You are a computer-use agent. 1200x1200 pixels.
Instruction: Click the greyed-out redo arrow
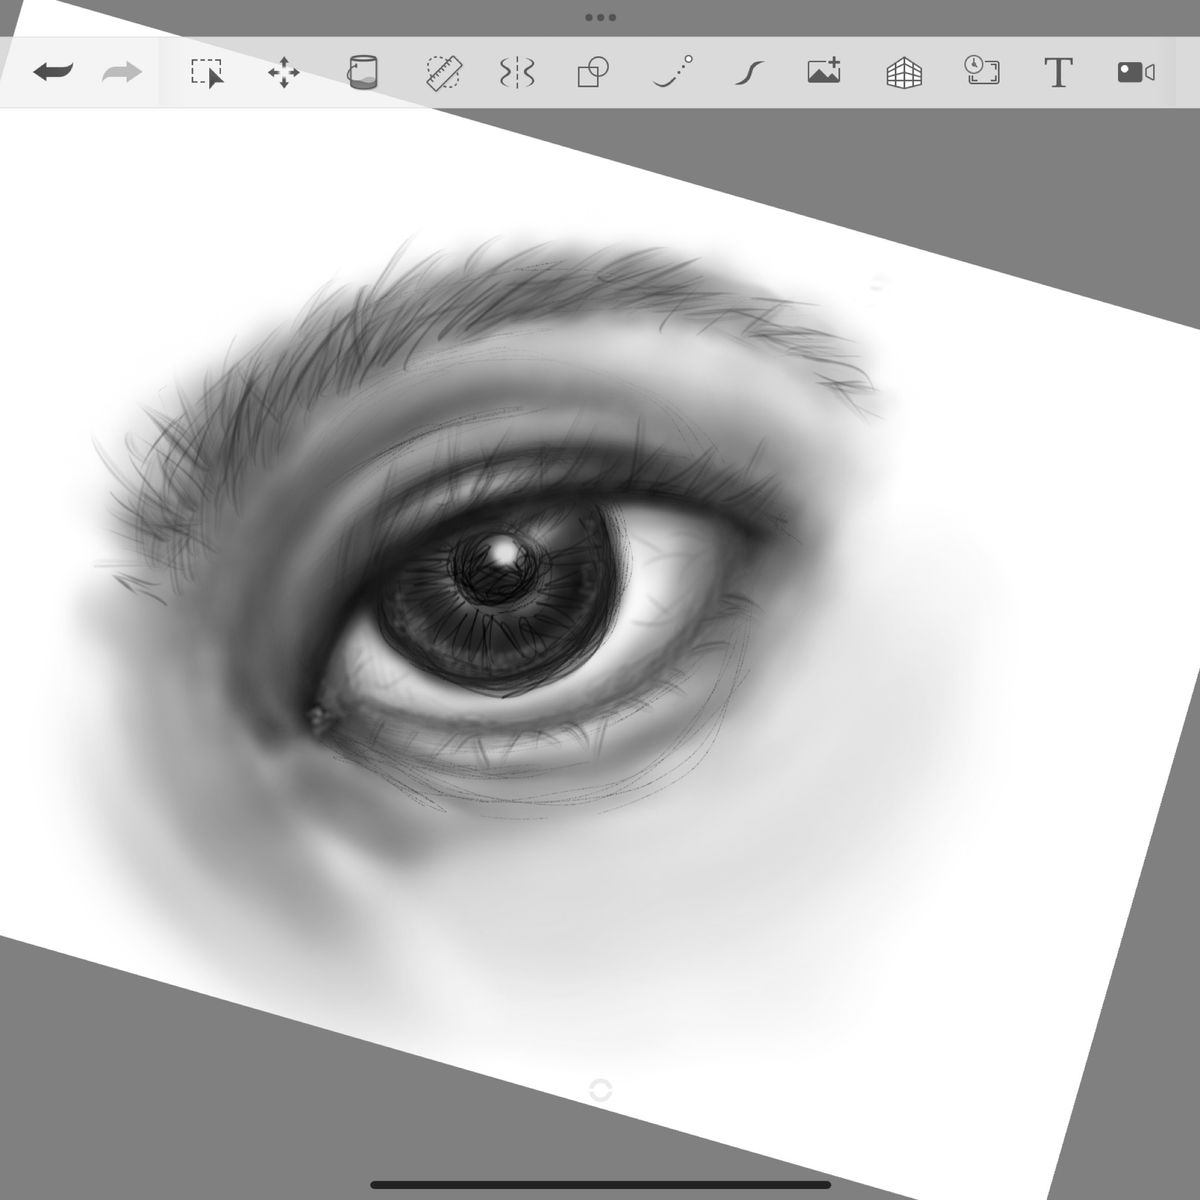tap(122, 72)
